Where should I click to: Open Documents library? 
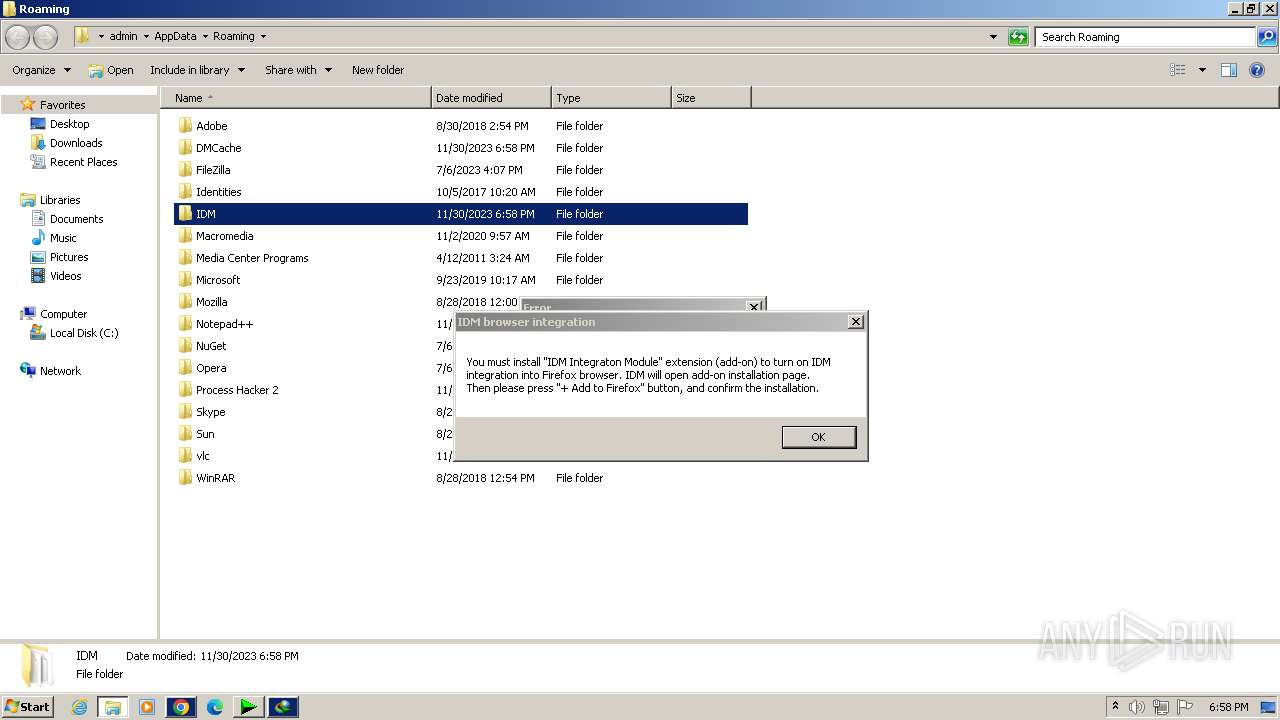(x=76, y=219)
